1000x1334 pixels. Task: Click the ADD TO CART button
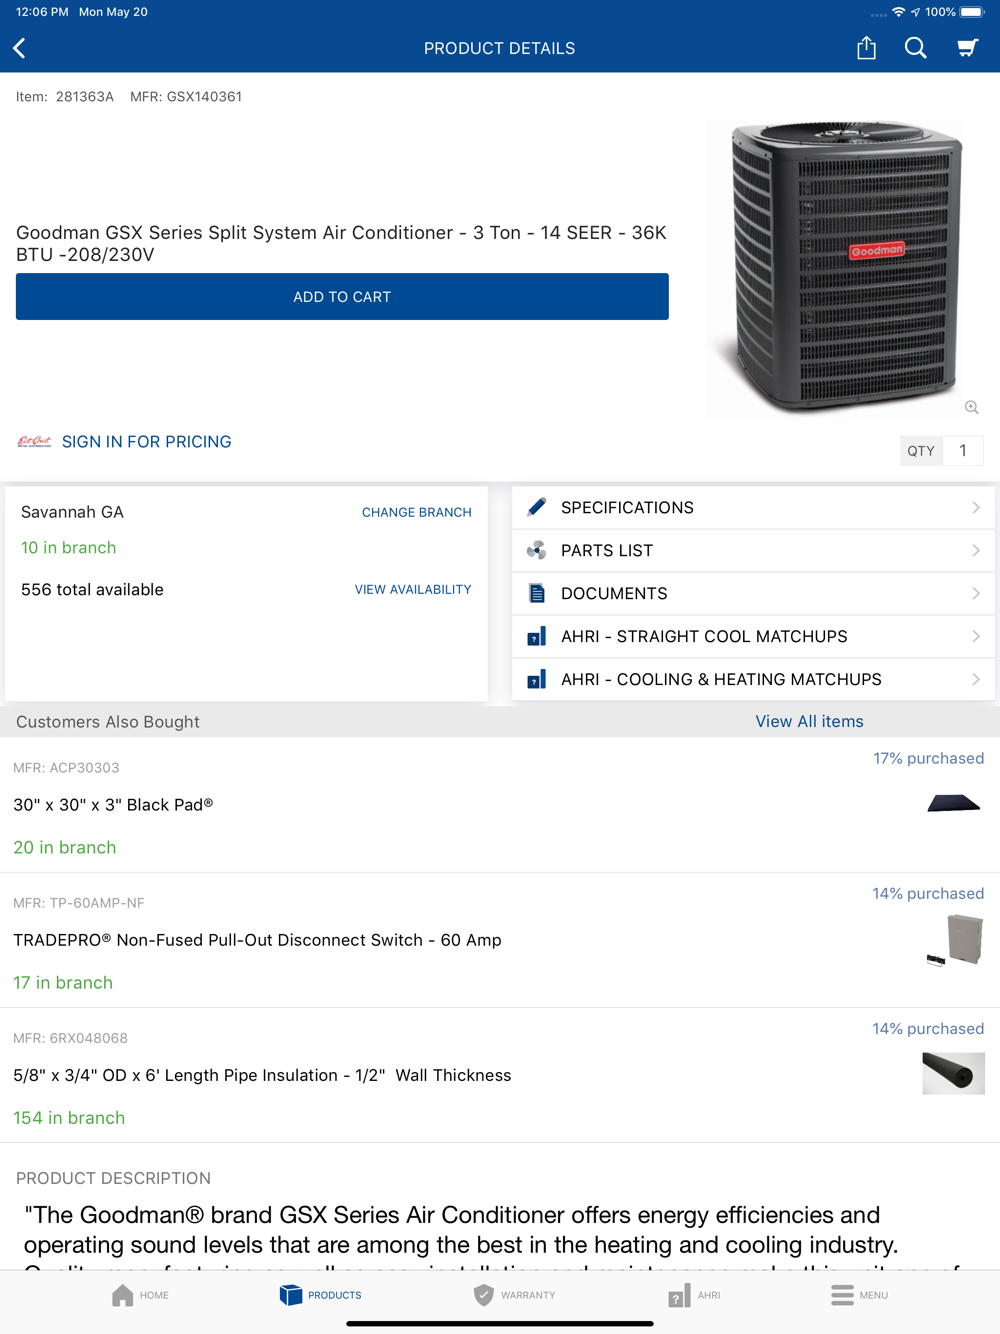pos(342,296)
